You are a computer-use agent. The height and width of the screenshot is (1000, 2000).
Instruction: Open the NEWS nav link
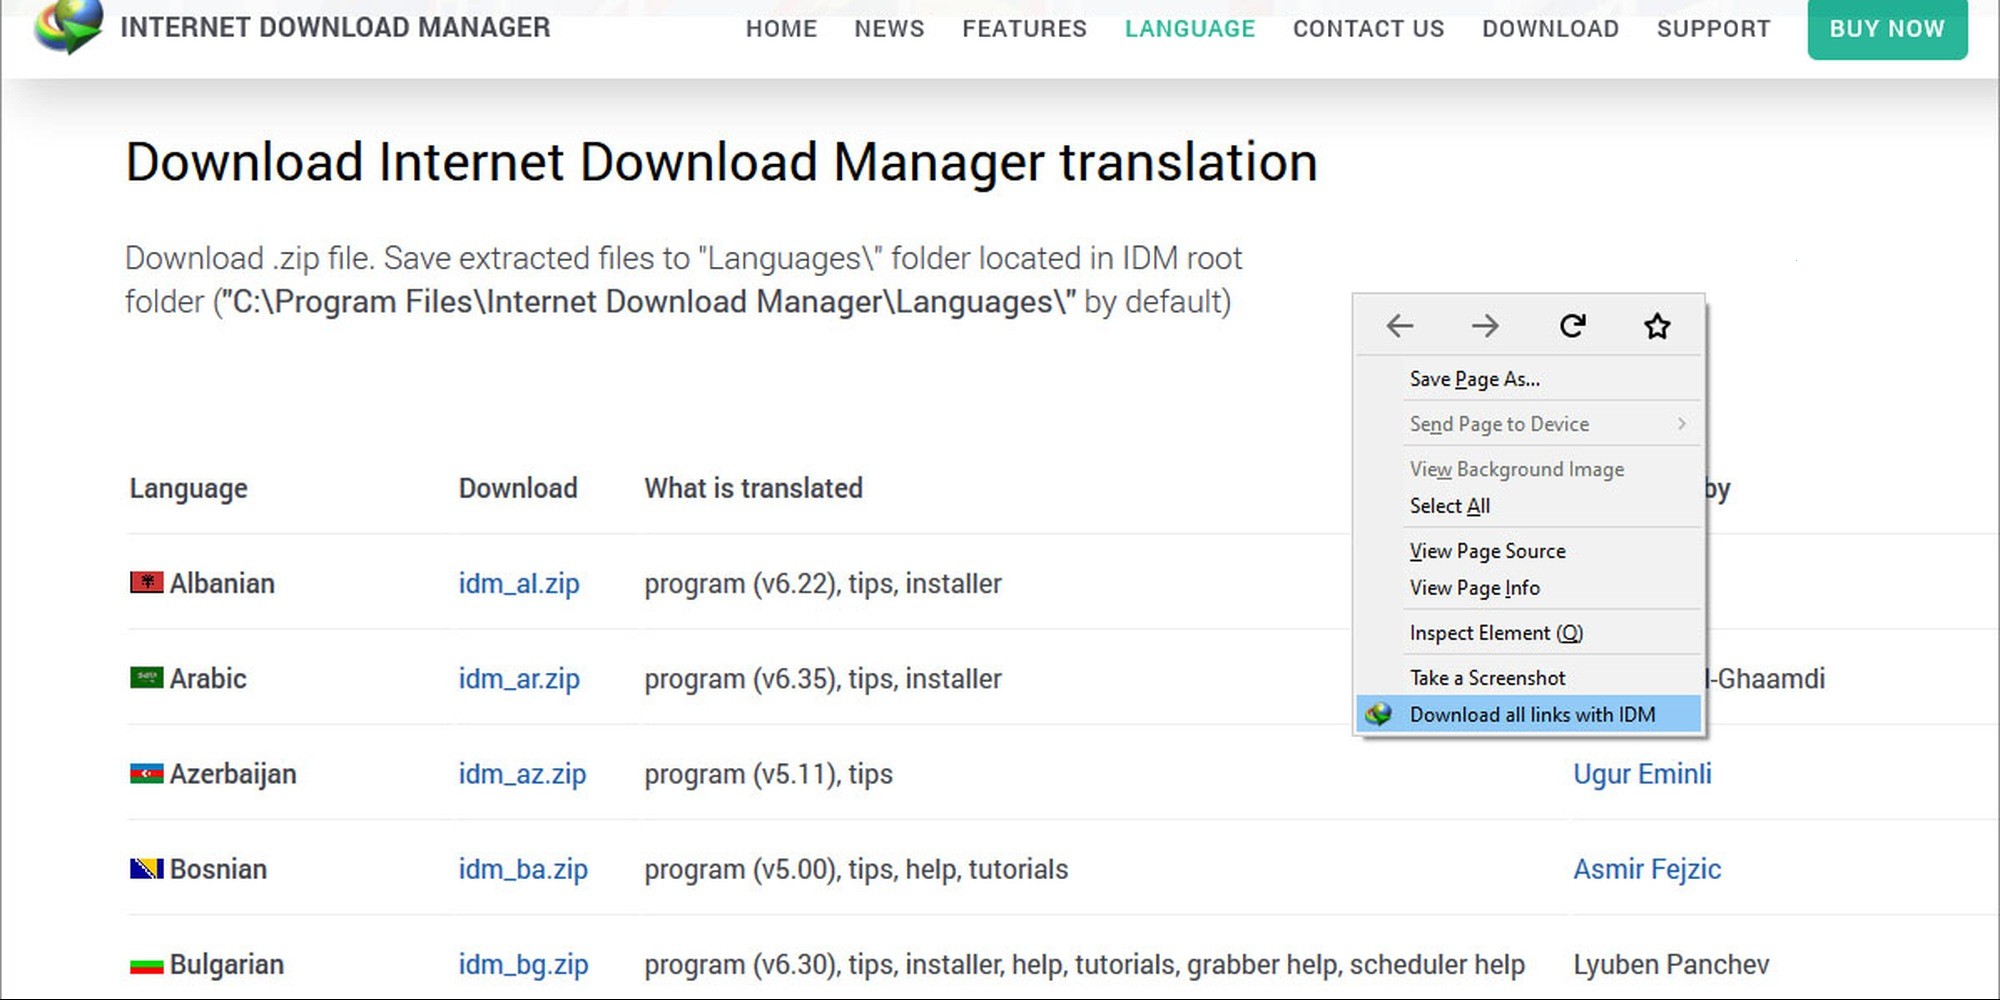(889, 29)
